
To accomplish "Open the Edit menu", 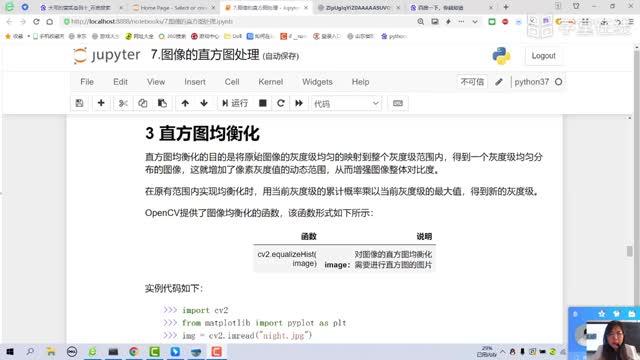I will (x=120, y=82).
